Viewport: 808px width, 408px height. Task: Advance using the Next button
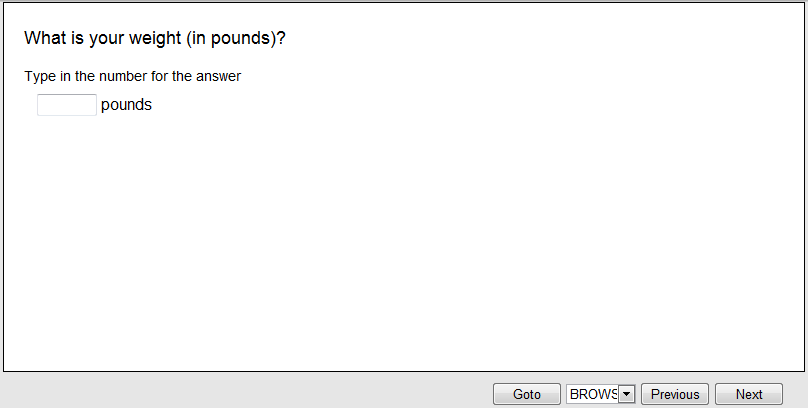(x=749, y=394)
